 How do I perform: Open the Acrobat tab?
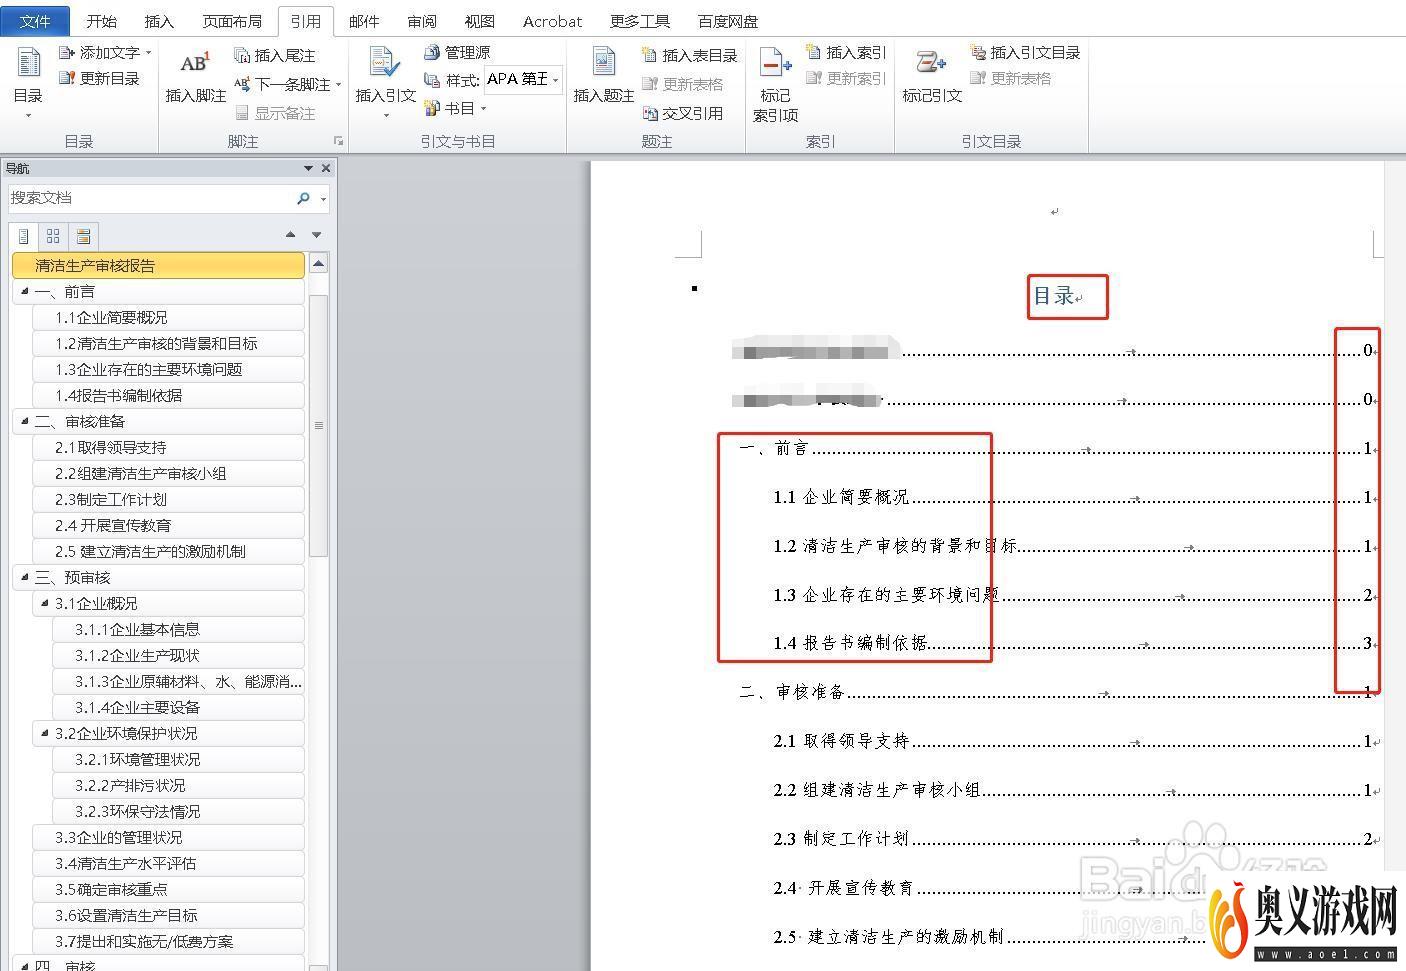[552, 21]
